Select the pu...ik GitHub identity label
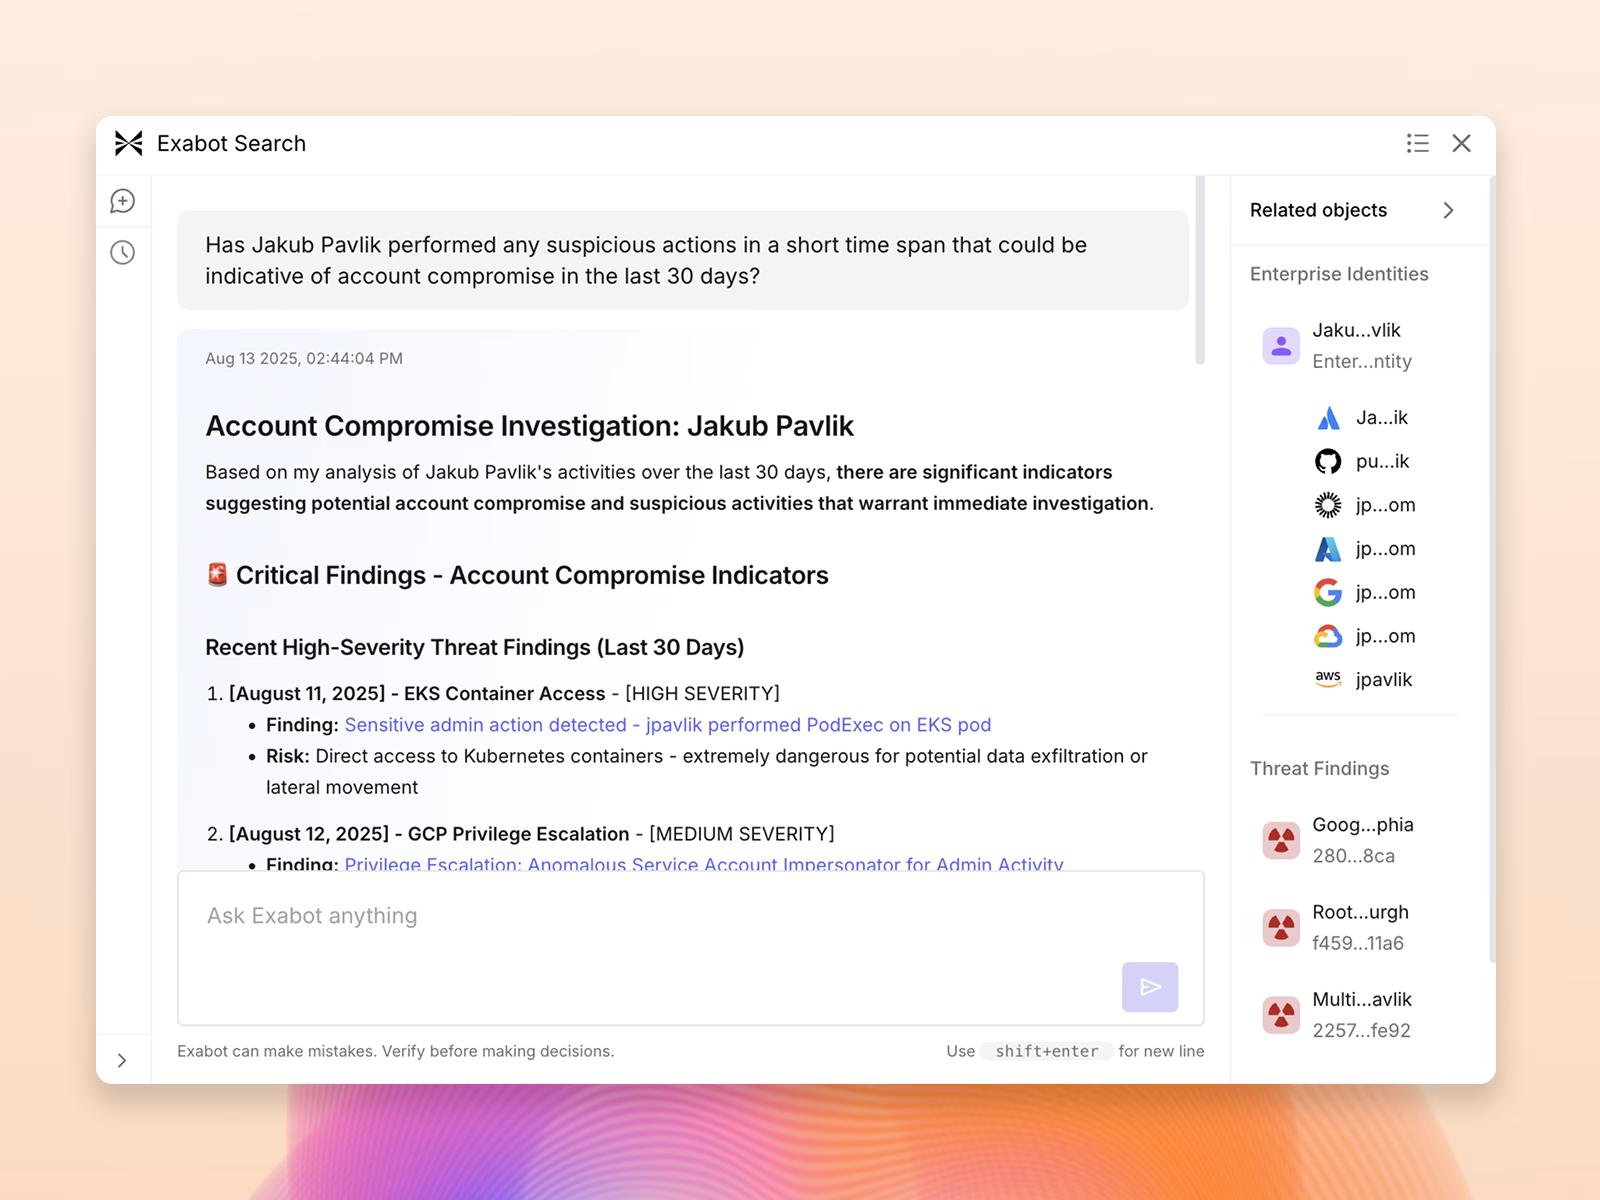1600x1200 pixels. tap(1382, 462)
